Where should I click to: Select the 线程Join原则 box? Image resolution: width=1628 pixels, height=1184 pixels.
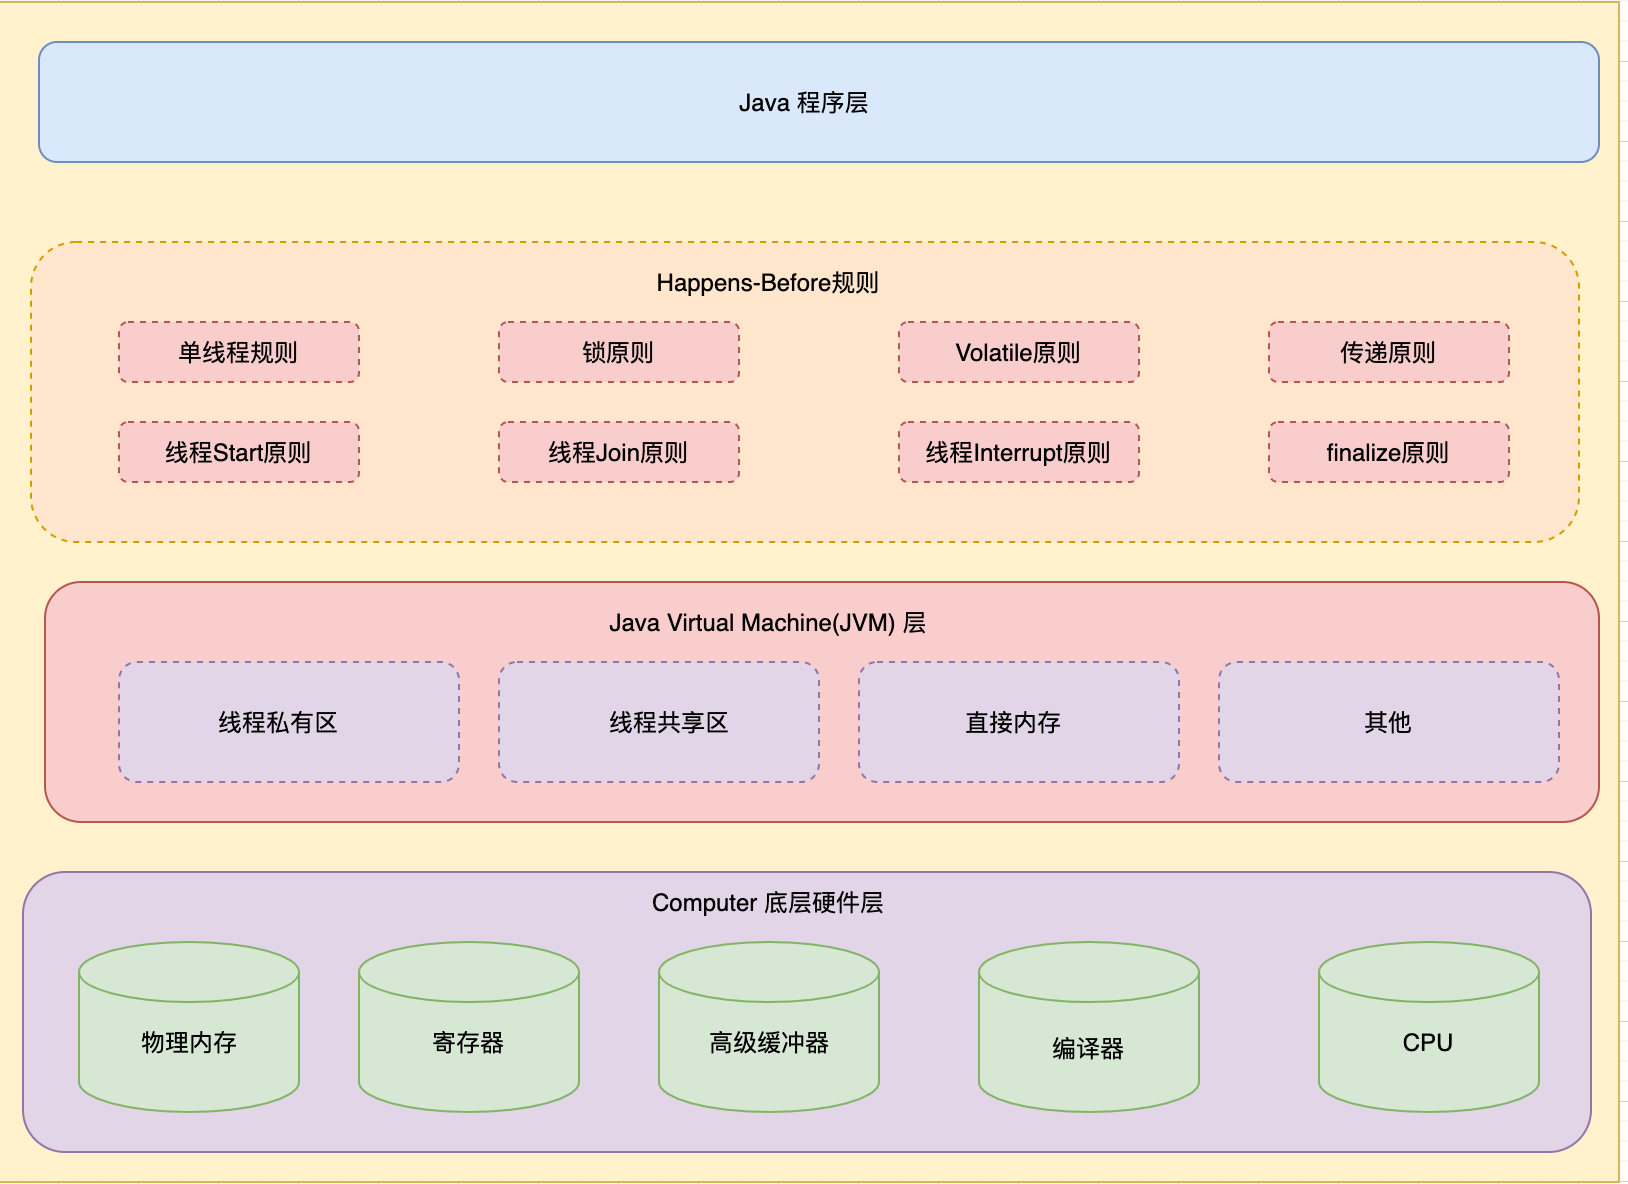(619, 452)
